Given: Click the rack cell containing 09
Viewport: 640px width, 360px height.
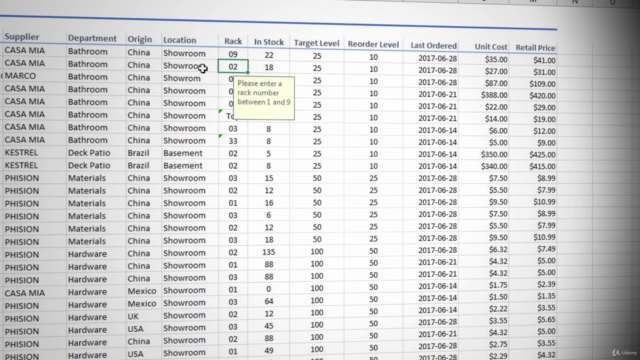Looking at the screenshot, I should pos(233,54).
